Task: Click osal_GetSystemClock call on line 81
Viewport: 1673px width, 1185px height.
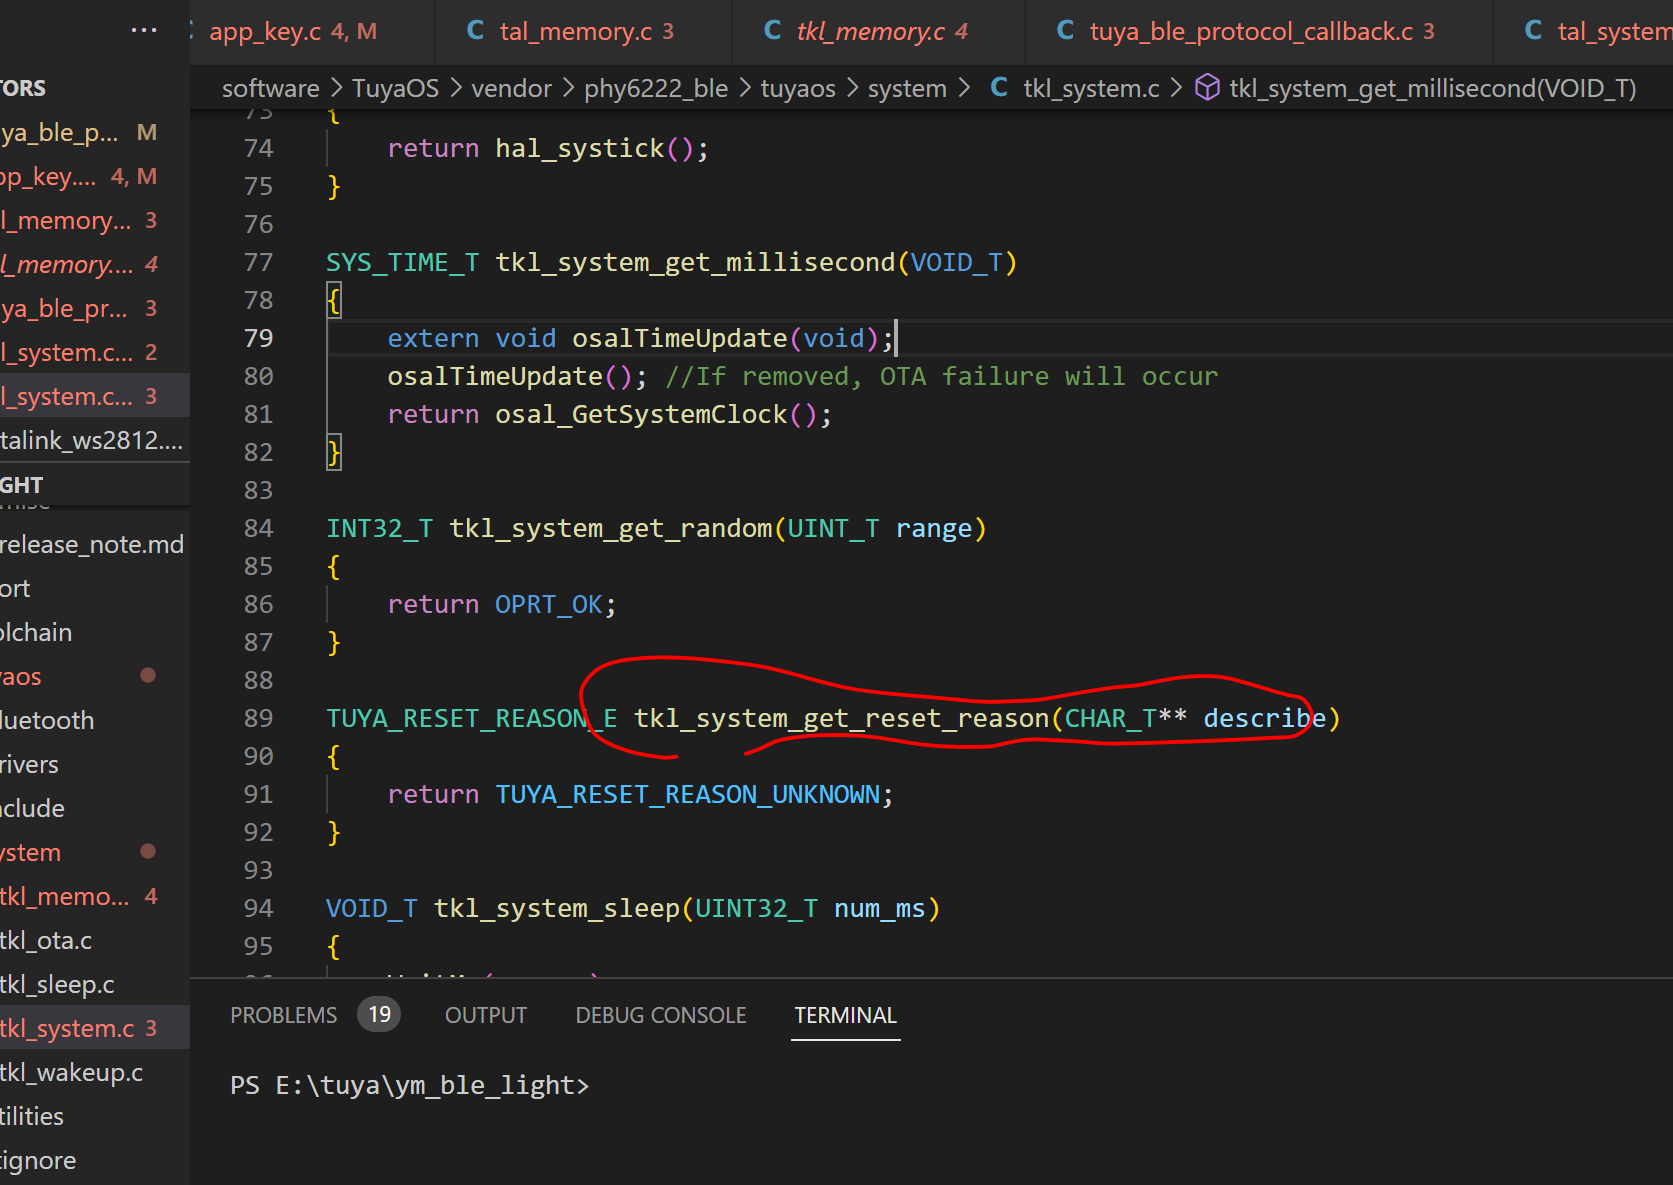Action: coord(641,414)
